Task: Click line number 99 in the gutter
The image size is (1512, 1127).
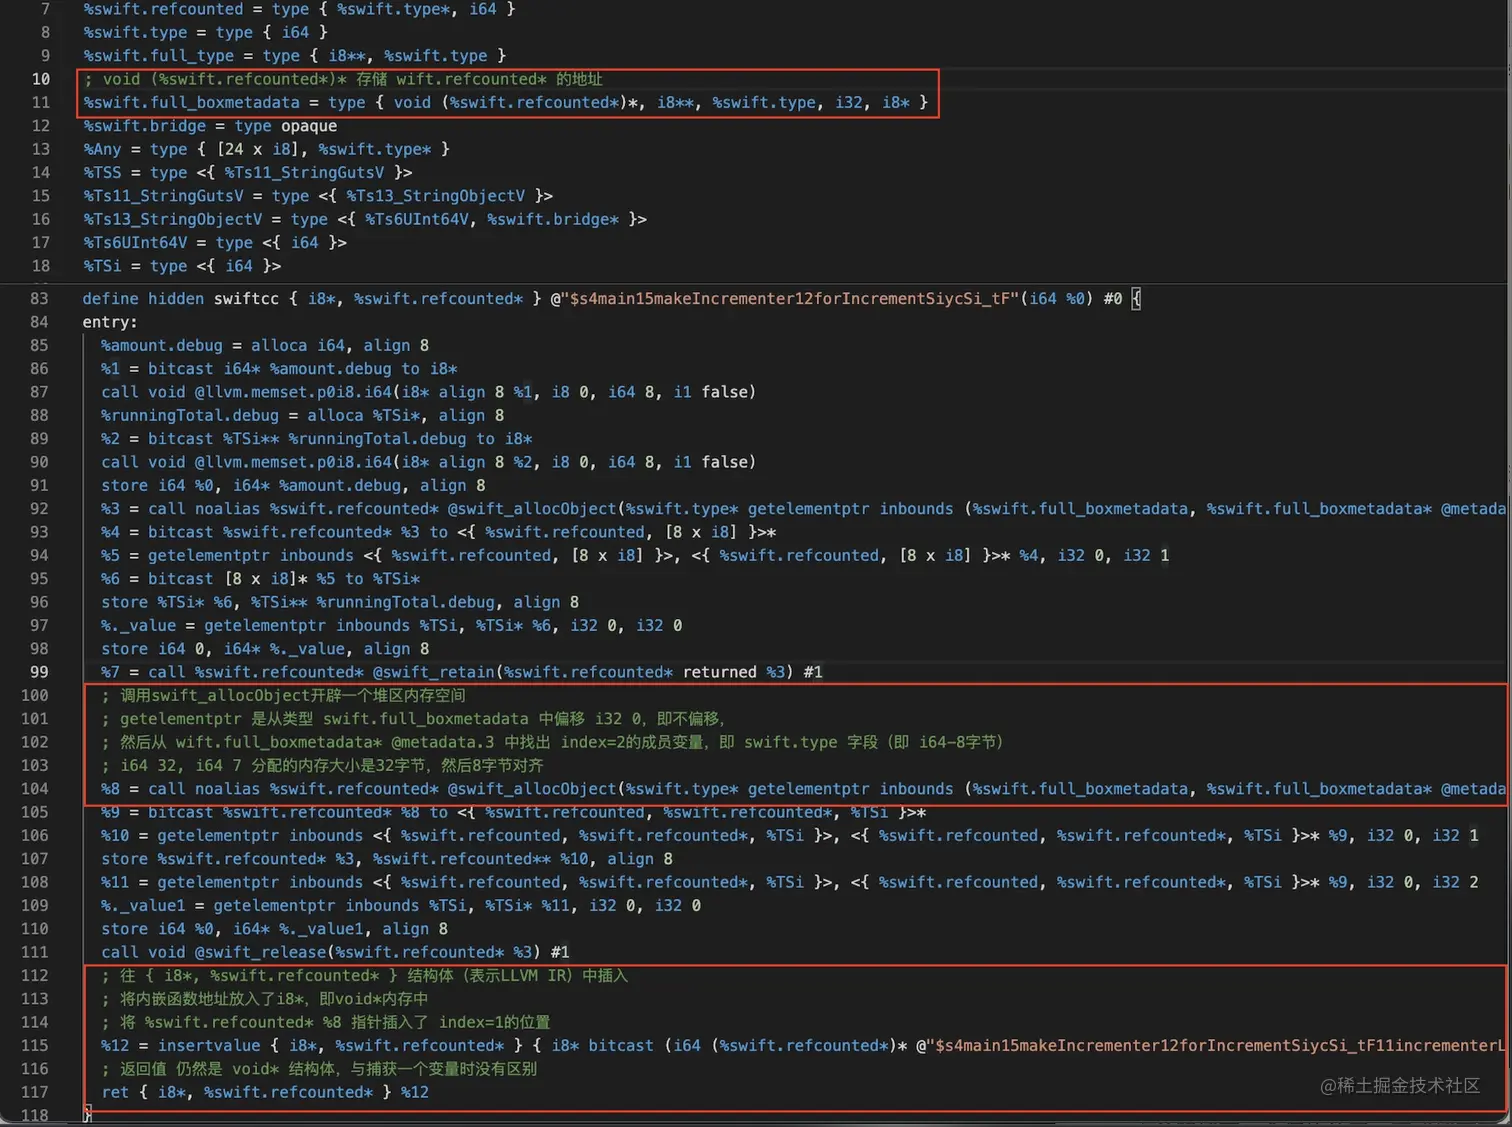Action: (x=40, y=672)
